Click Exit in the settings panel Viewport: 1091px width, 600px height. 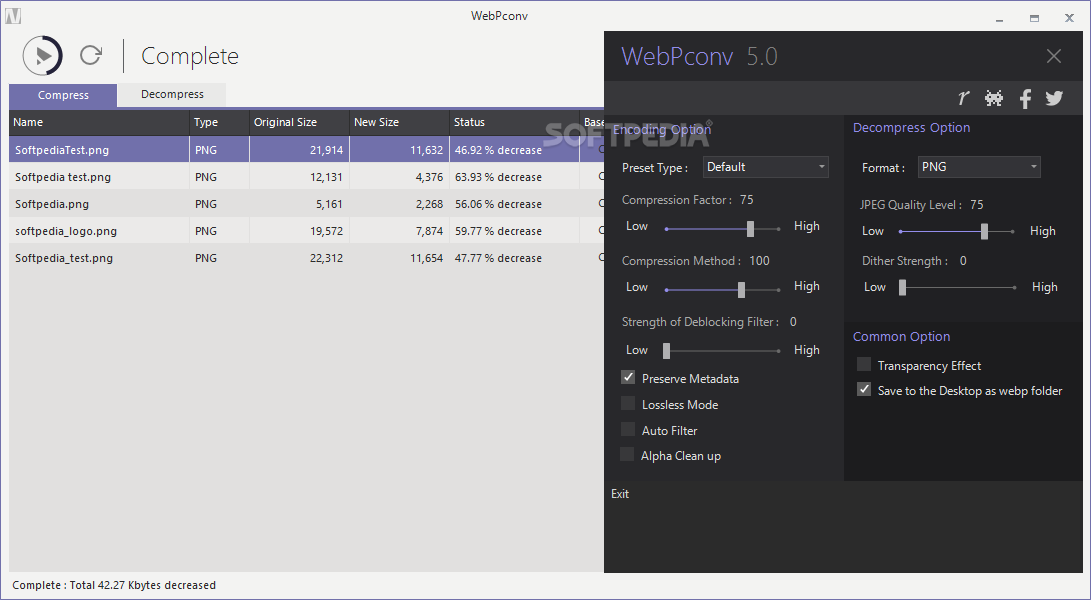(x=620, y=494)
